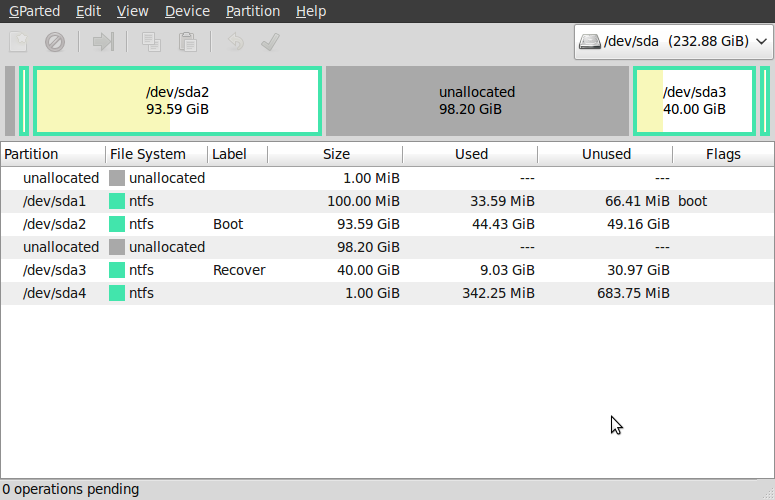The width and height of the screenshot is (775, 500).
Task: Open the Partition menu
Action: 252,11
